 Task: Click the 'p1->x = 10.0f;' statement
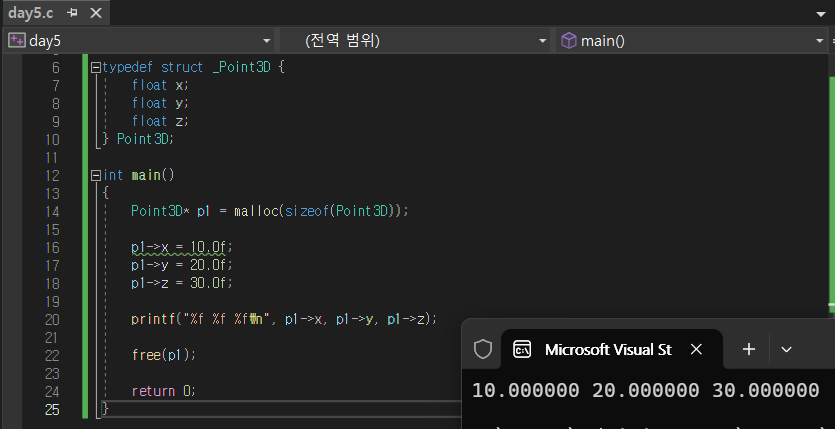point(182,248)
